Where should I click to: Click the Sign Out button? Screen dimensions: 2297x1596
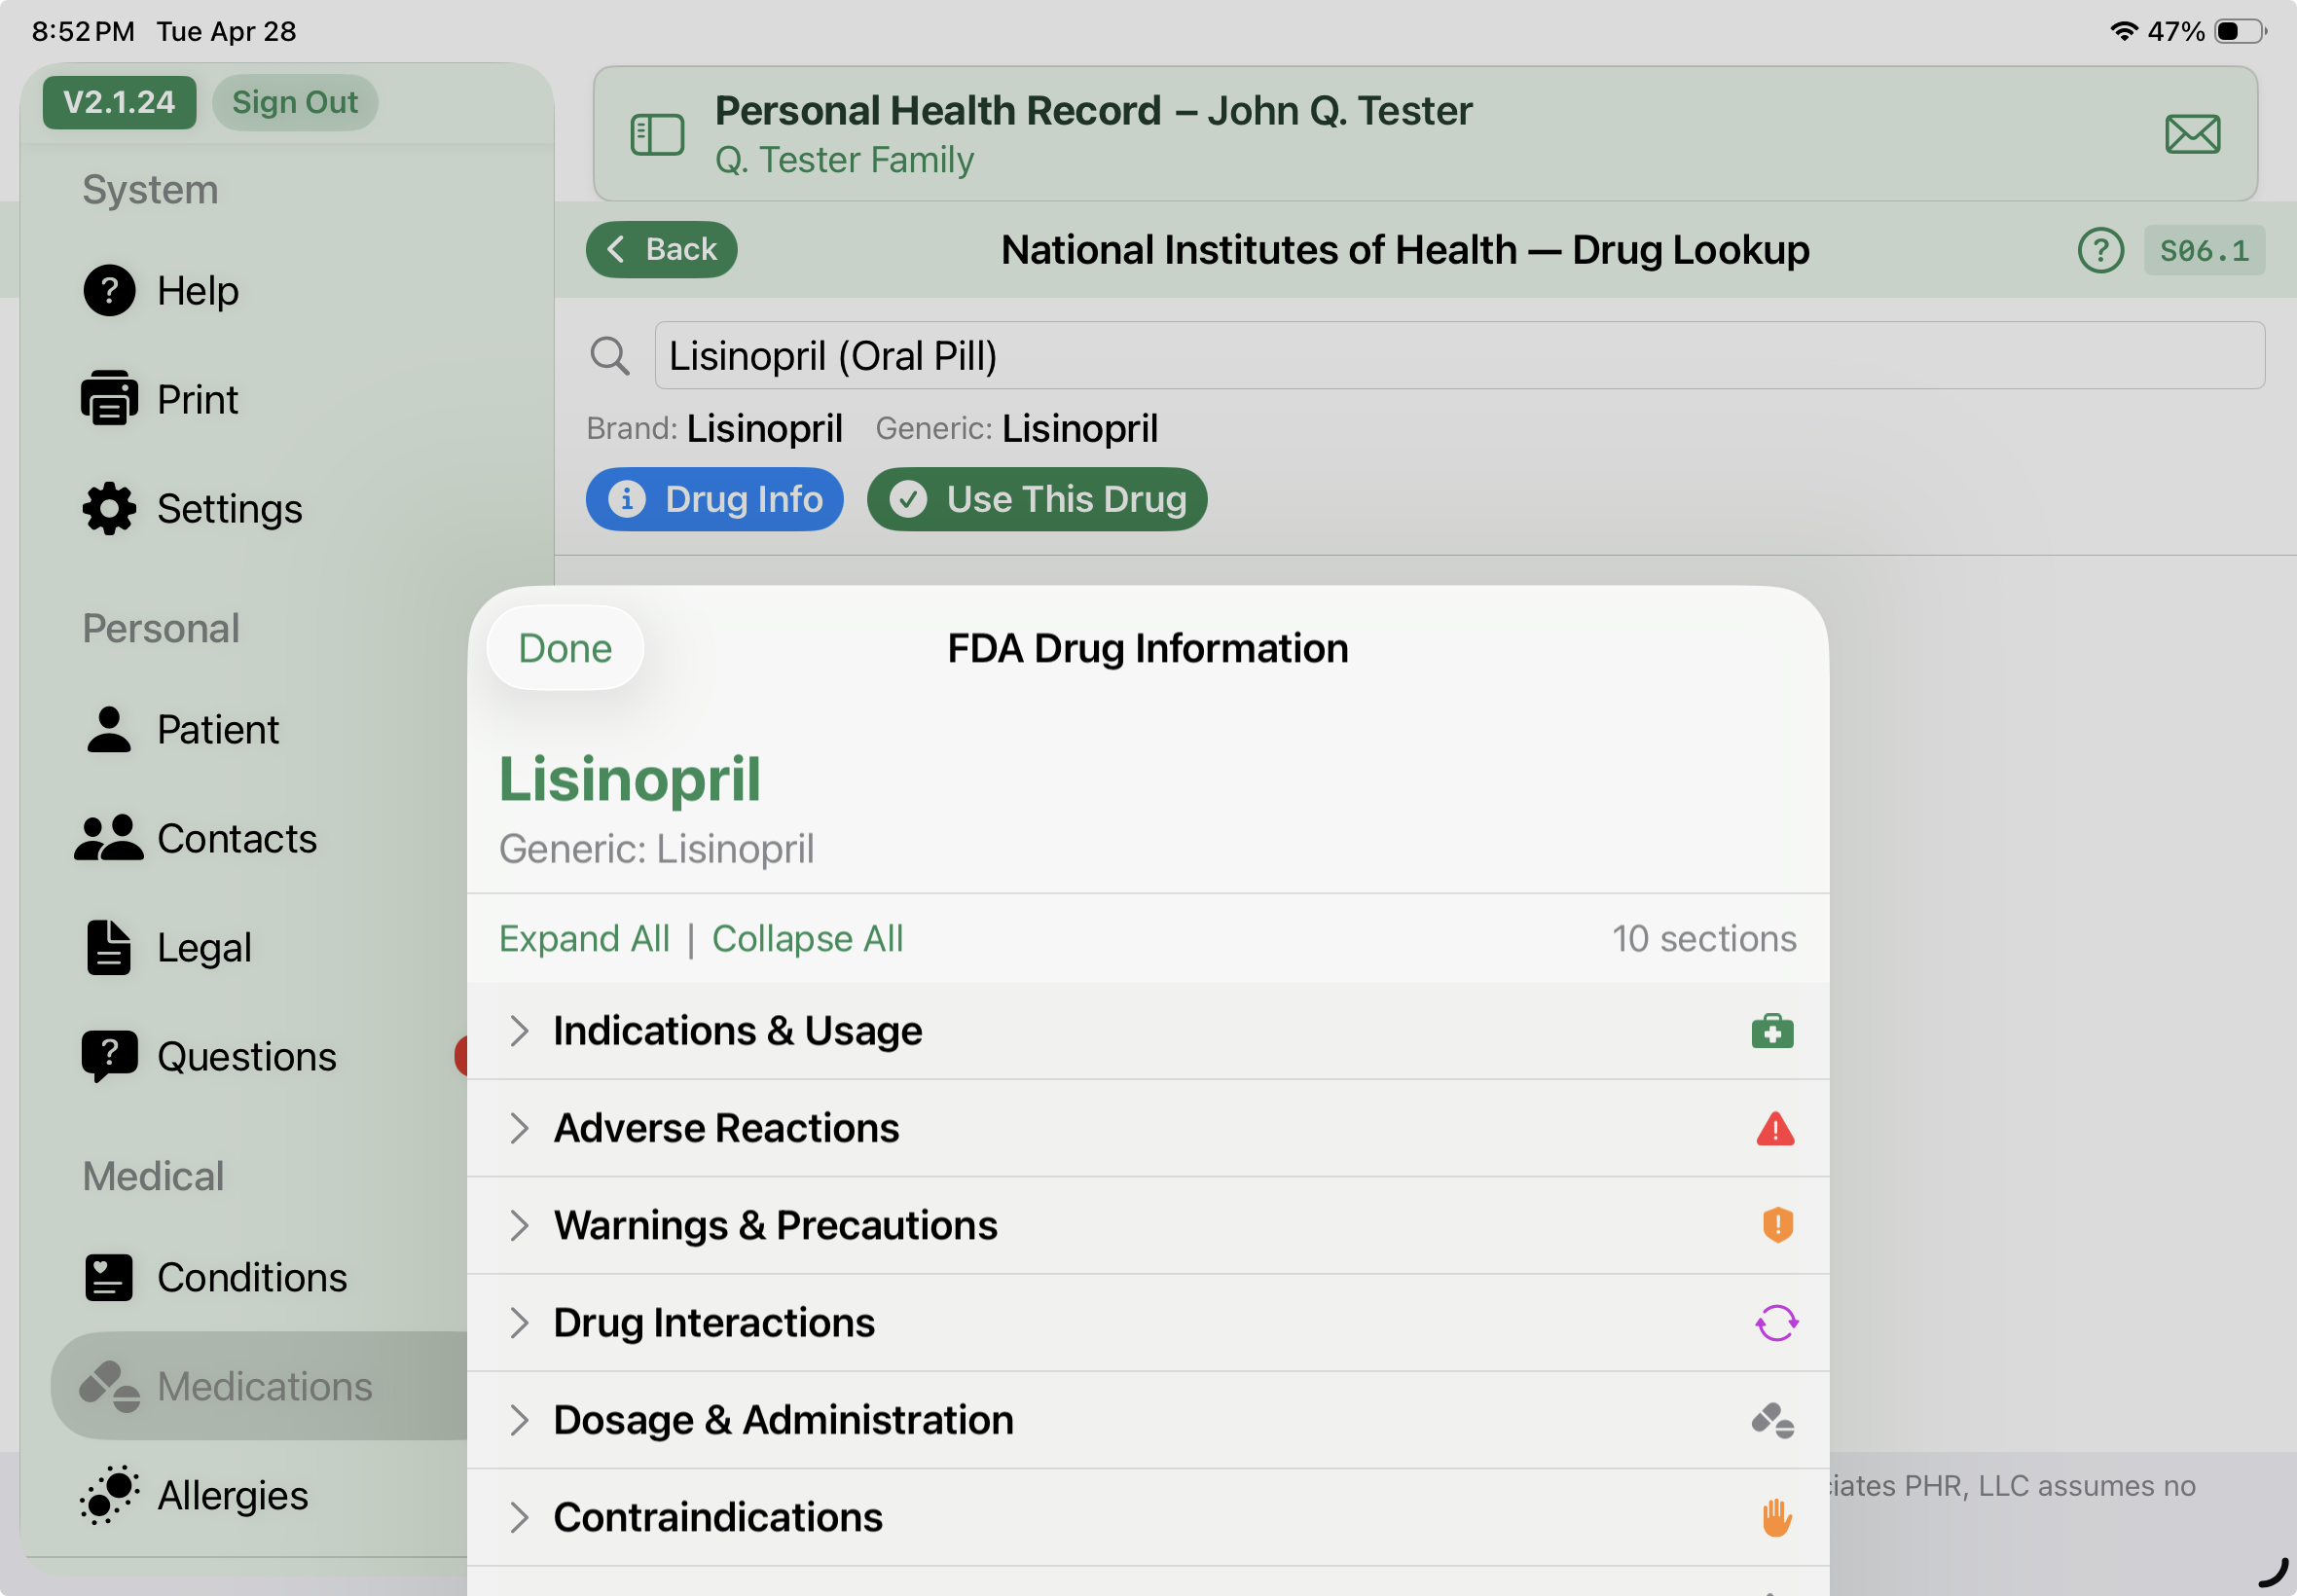pyautogui.click(x=294, y=102)
